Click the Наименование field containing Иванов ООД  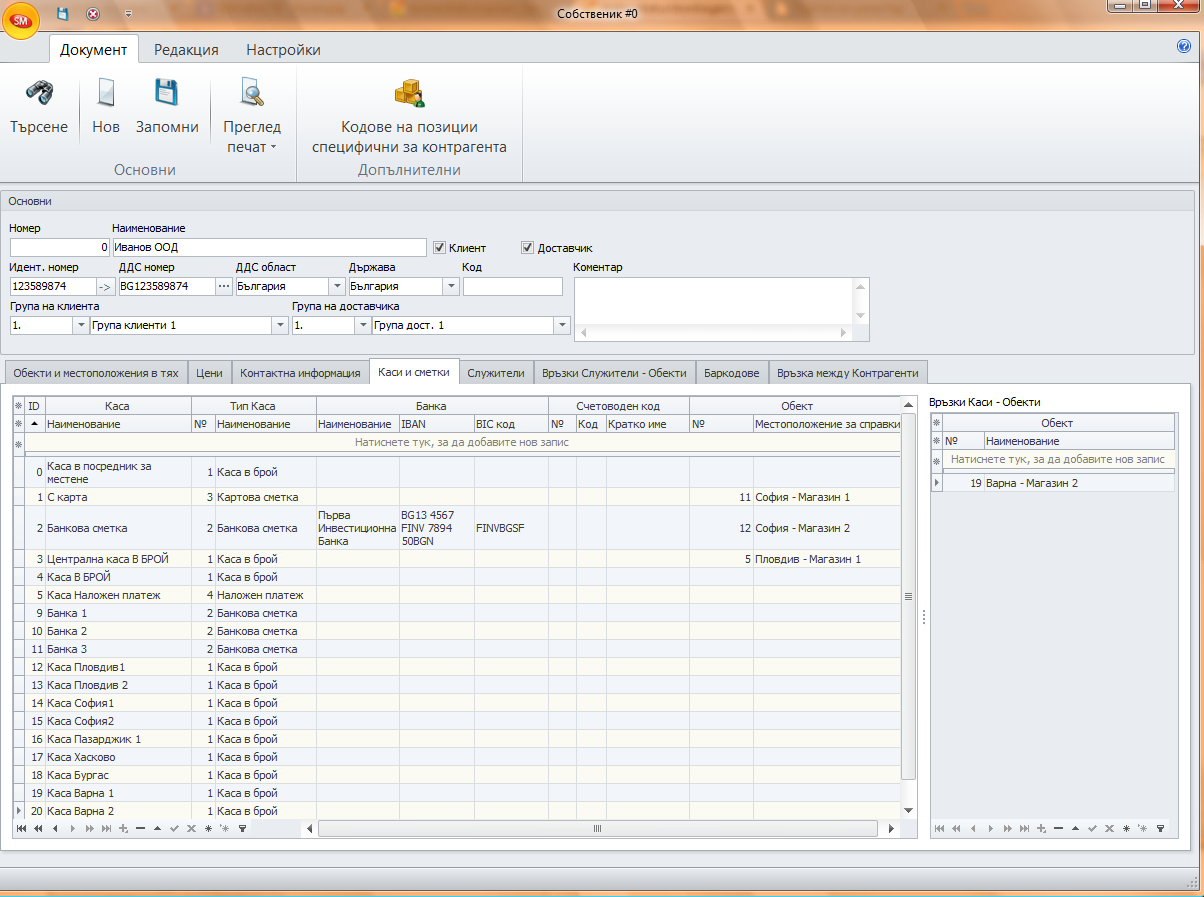point(269,247)
